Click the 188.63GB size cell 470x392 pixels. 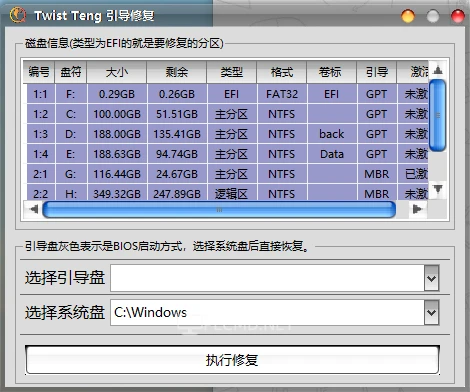click(x=117, y=154)
